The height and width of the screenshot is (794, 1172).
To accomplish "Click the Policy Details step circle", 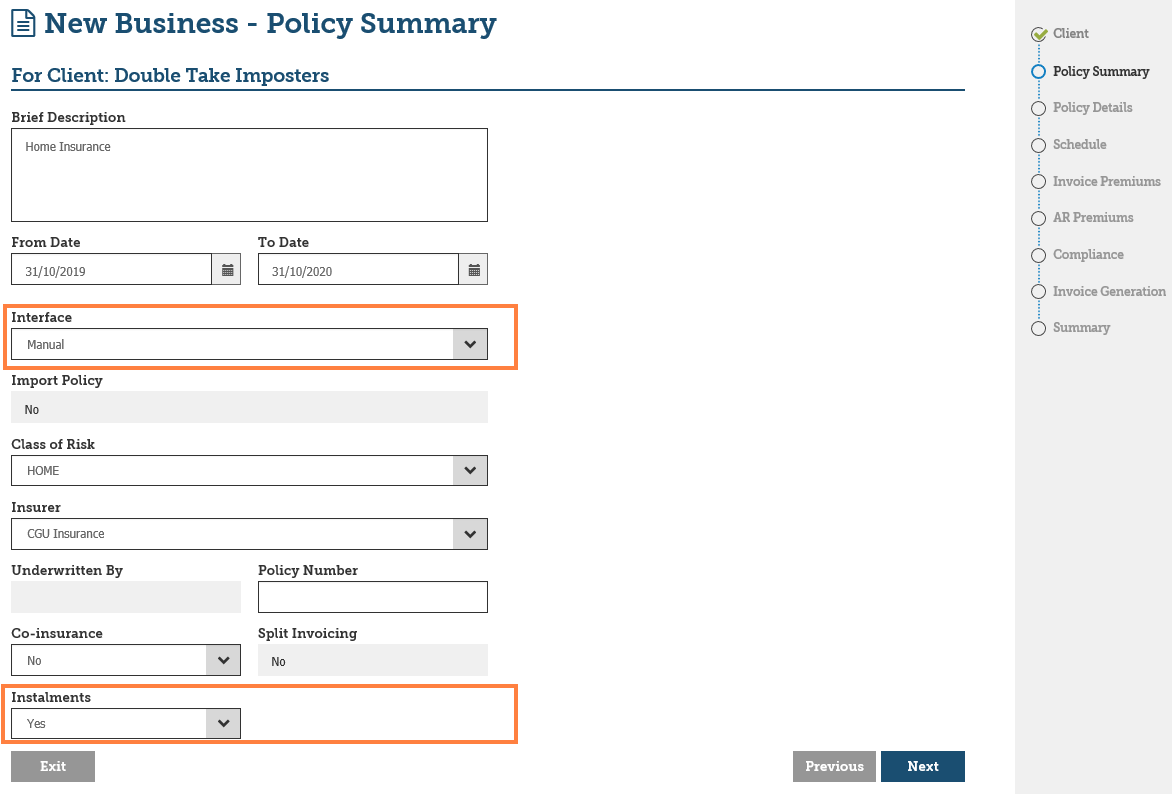I will pyautogui.click(x=1038, y=108).
